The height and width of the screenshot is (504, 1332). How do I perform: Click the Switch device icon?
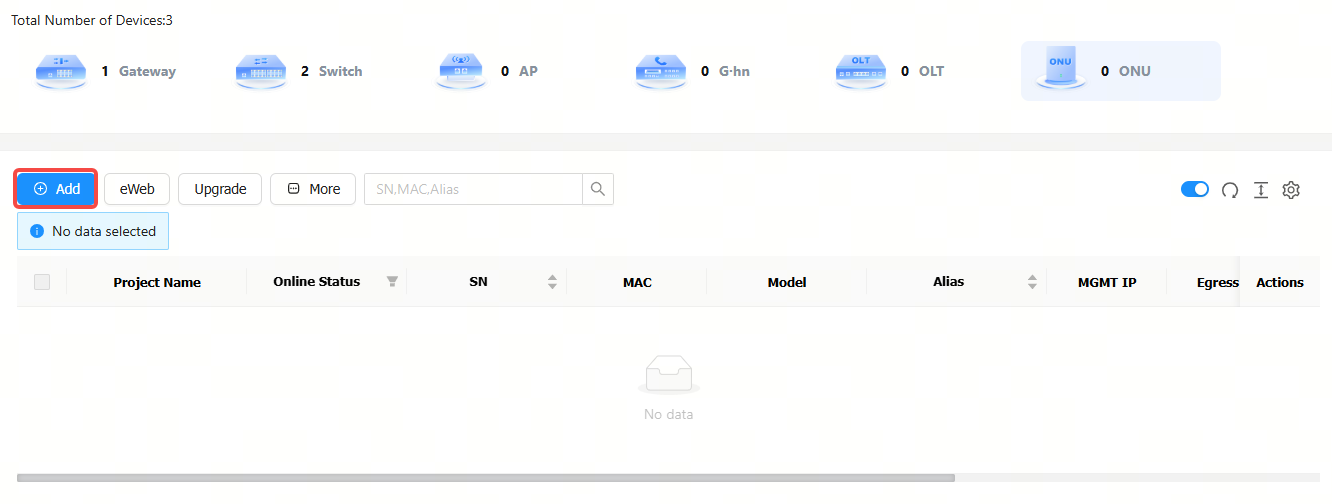click(x=260, y=72)
